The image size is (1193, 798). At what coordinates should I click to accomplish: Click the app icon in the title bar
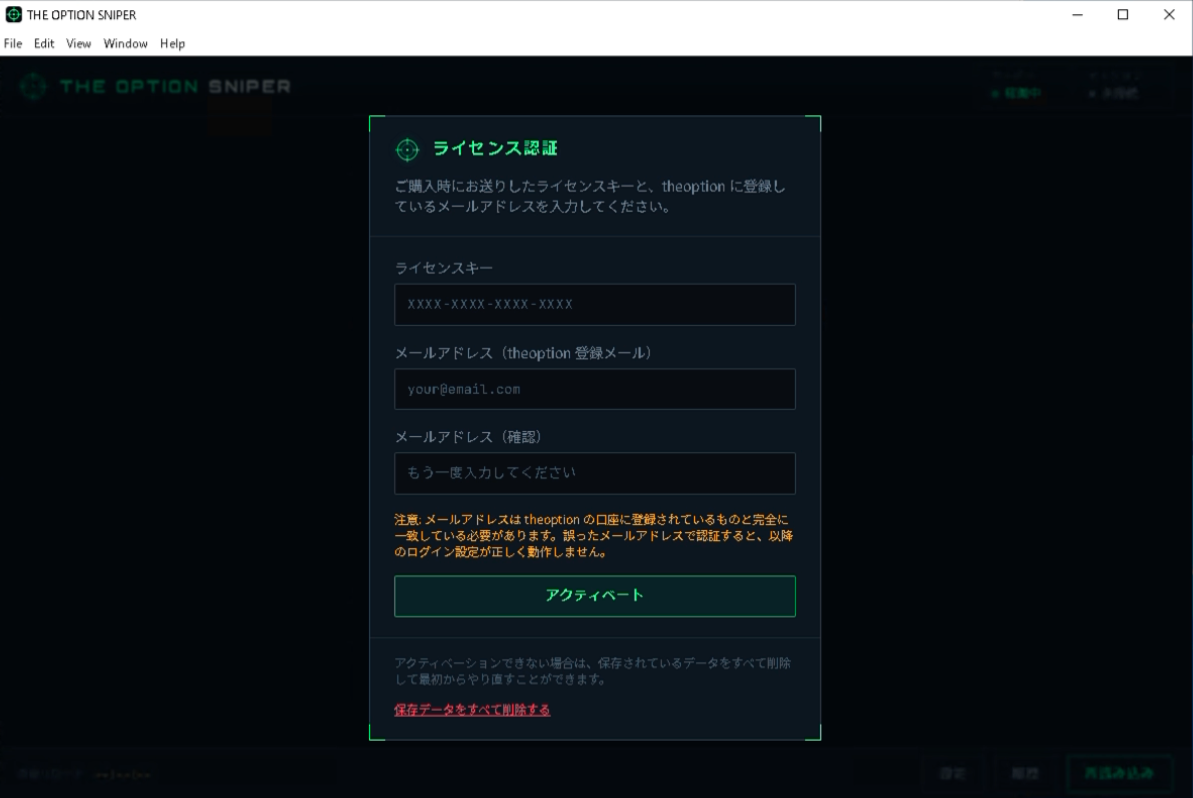pyautogui.click(x=14, y=14)
